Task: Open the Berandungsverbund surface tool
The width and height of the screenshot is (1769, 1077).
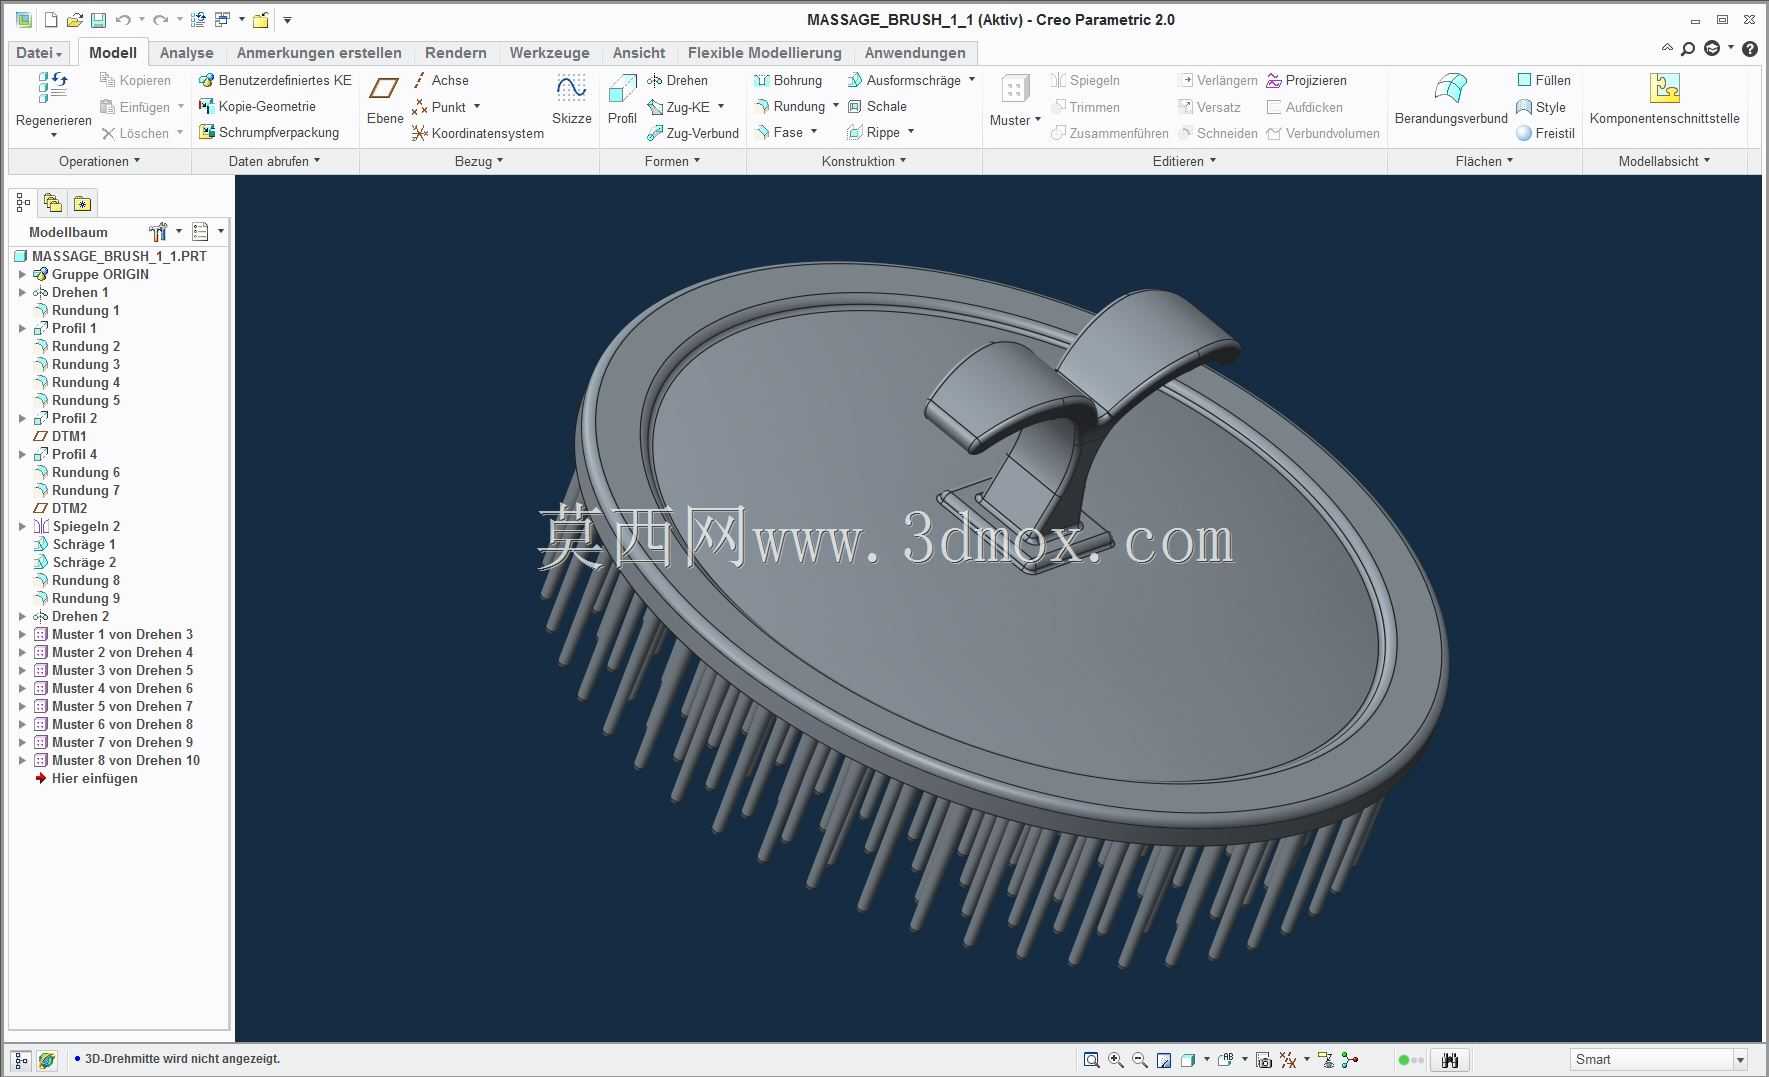Action: click(x=1451, y=99)
